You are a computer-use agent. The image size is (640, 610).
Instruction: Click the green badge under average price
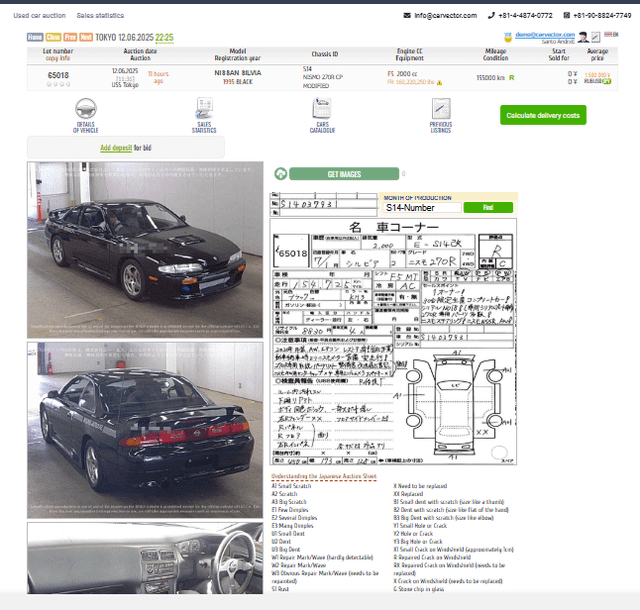[607, 81]
